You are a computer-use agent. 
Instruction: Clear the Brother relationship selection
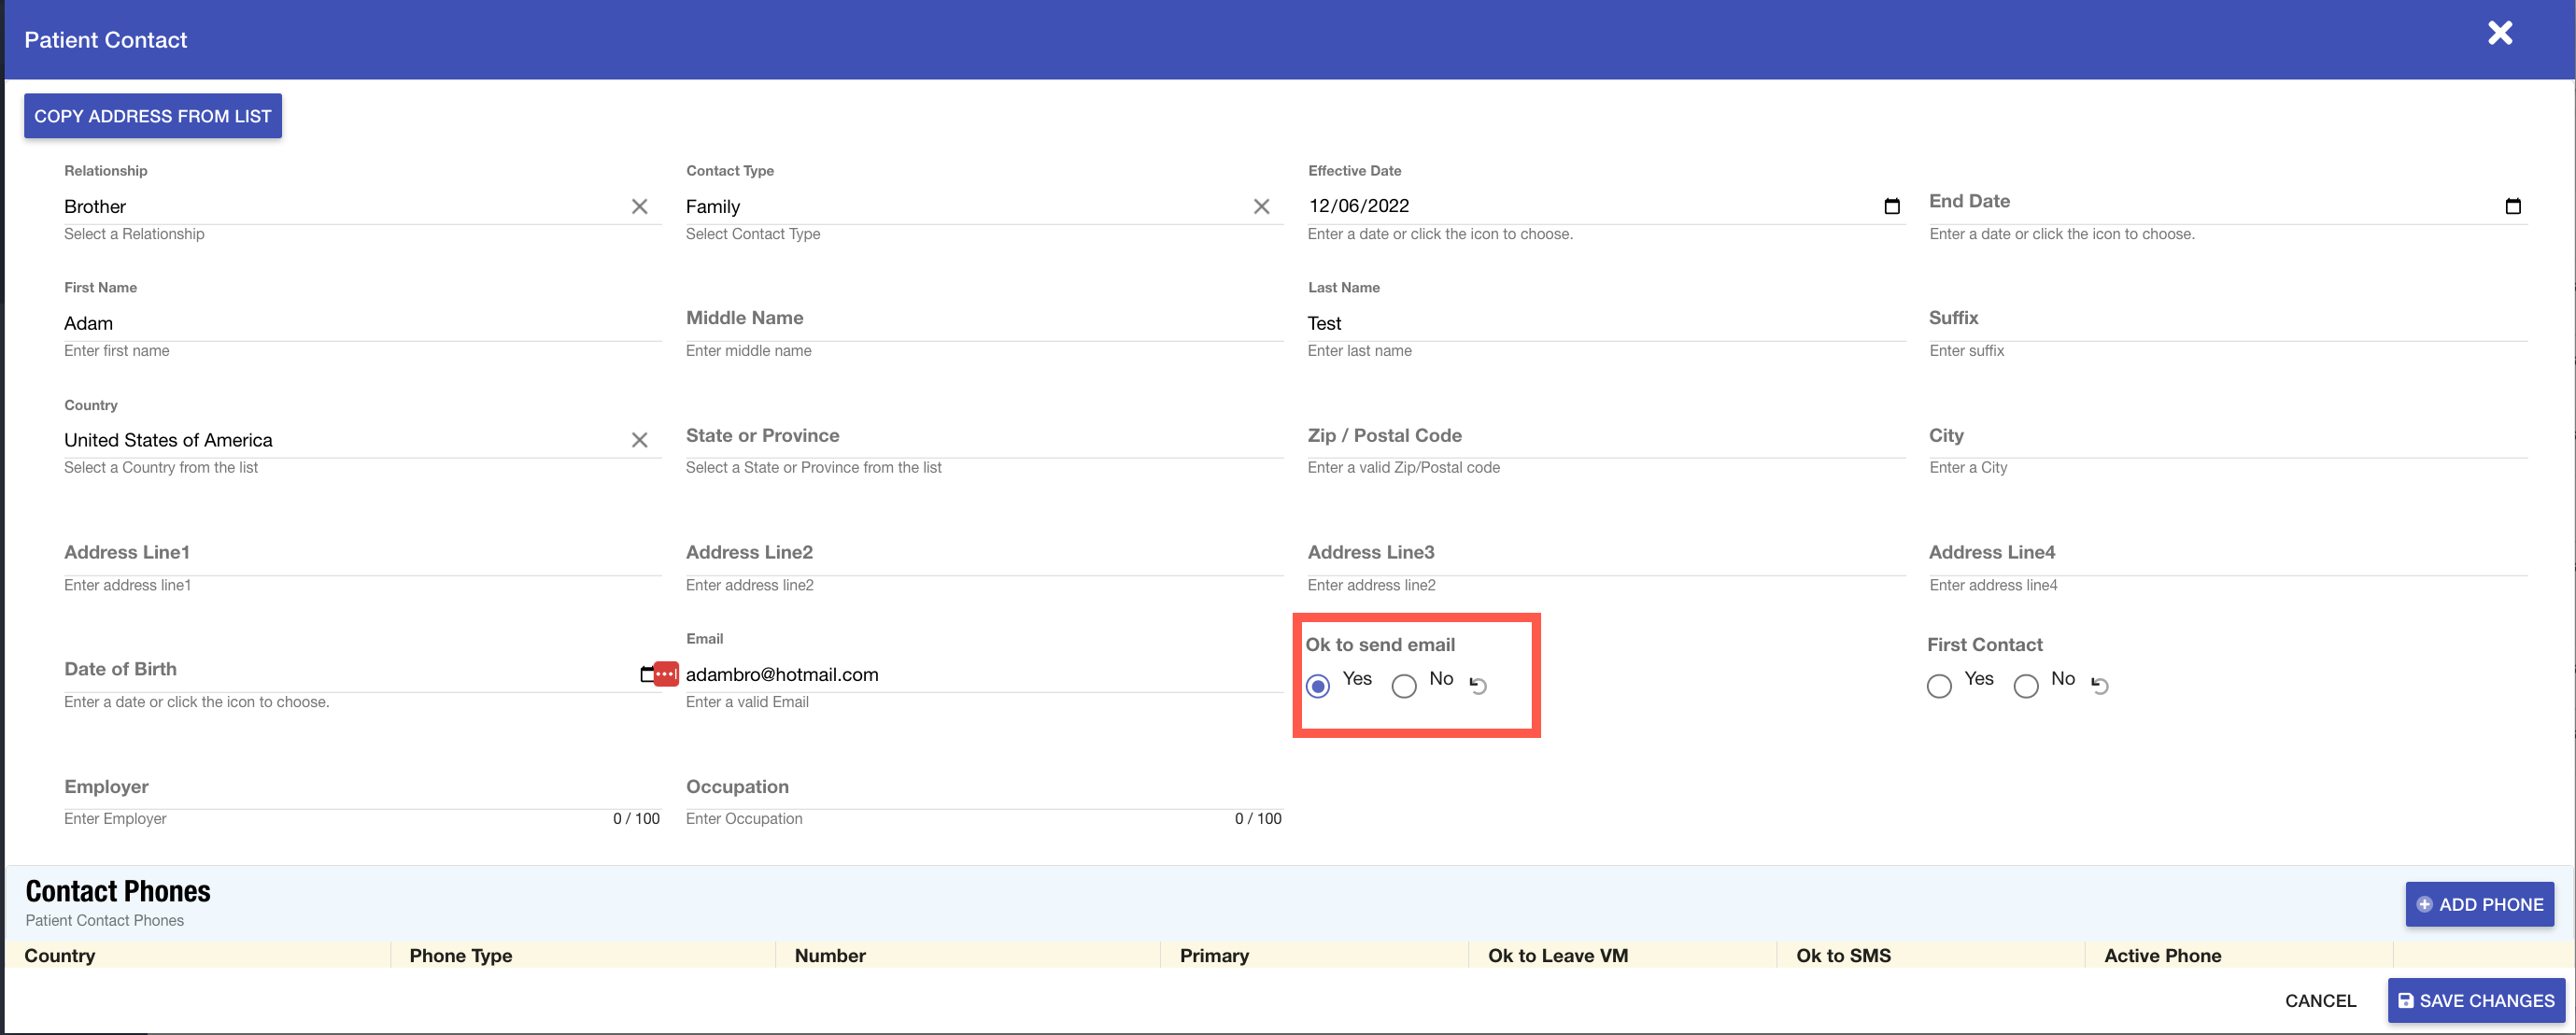click(x=639, y=206)
